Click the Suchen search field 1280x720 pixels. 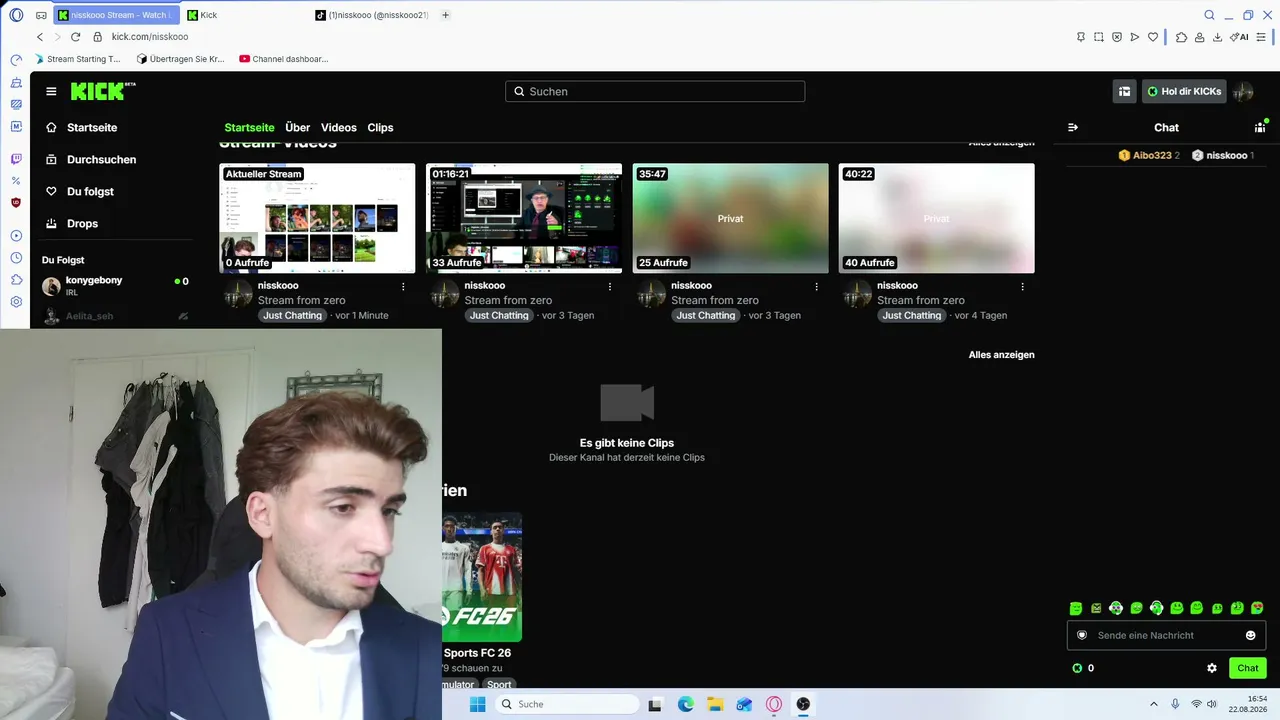coord(655,91)
